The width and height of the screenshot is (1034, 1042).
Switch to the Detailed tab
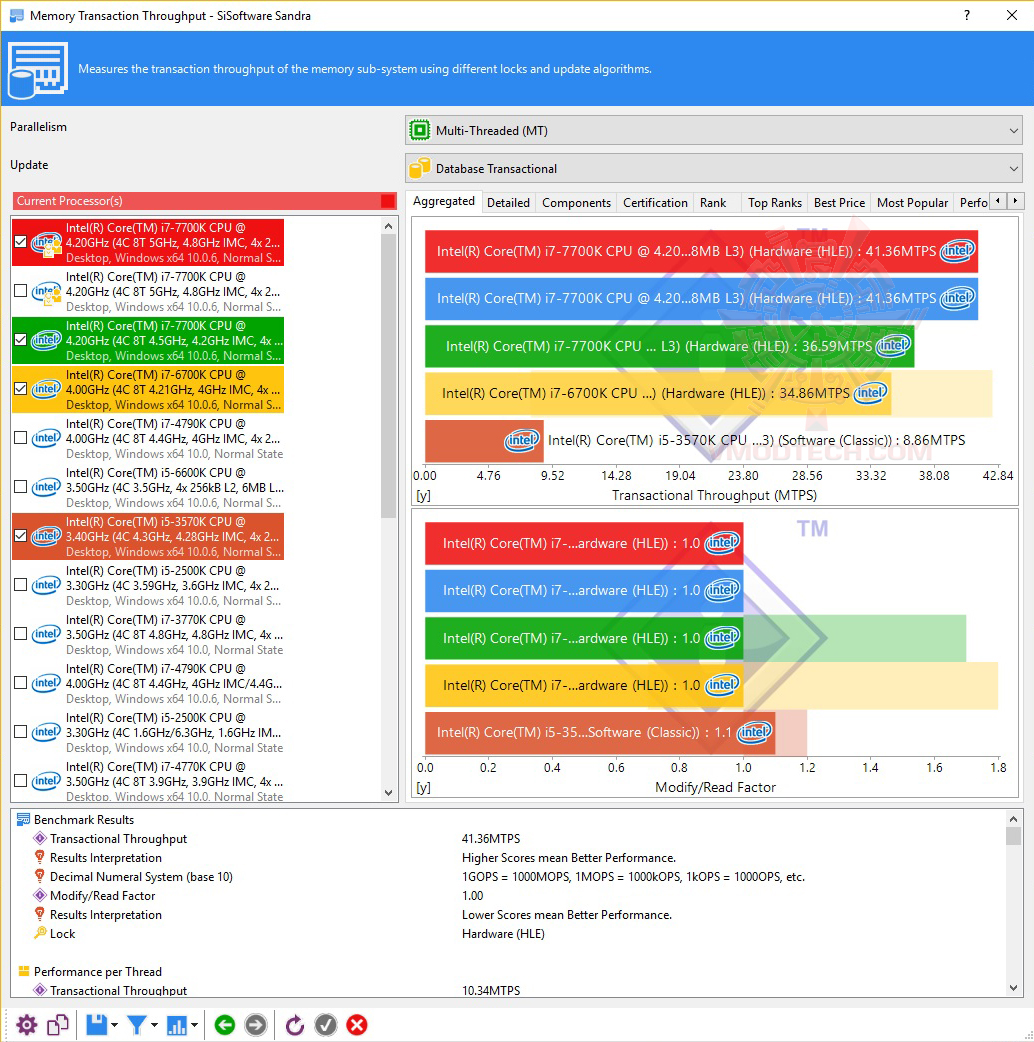[508, 203]
